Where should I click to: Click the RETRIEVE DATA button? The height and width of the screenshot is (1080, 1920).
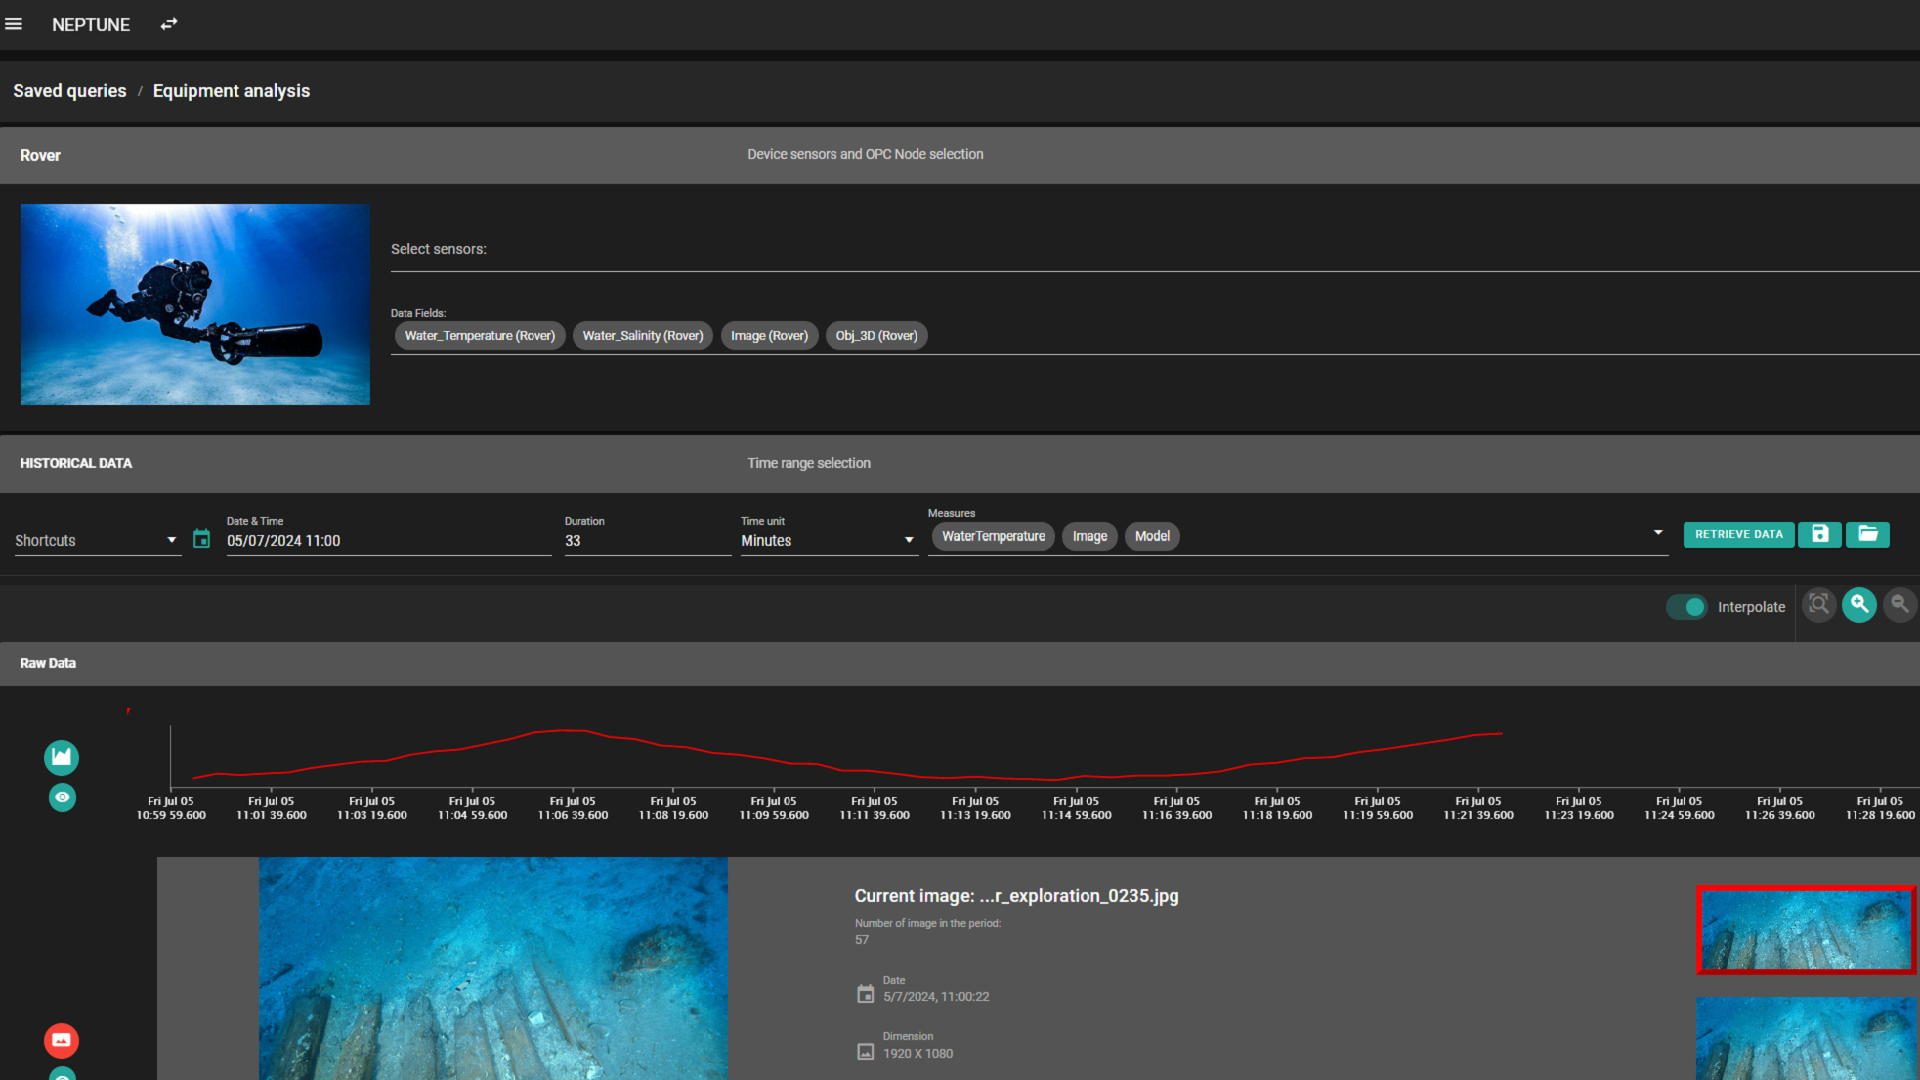point(1739,534)
